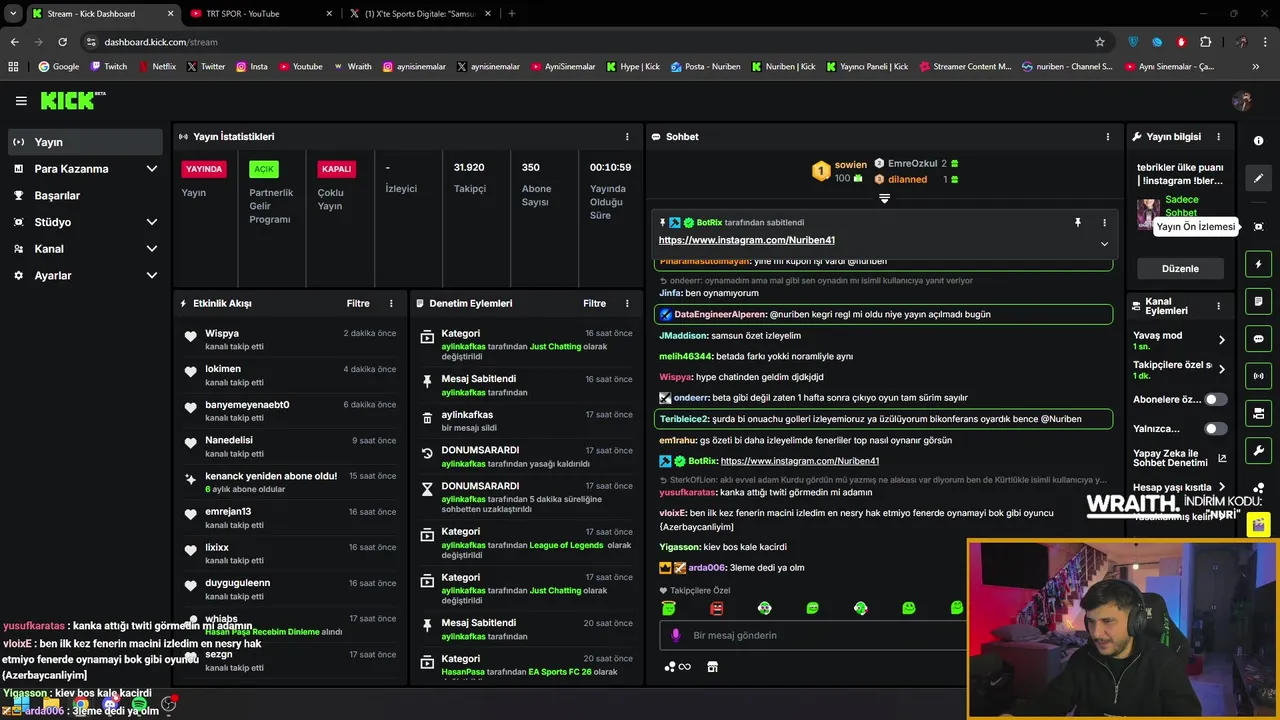Open BotRix instagram link in chat messages

pyautogui.click(x=799, y=461)
